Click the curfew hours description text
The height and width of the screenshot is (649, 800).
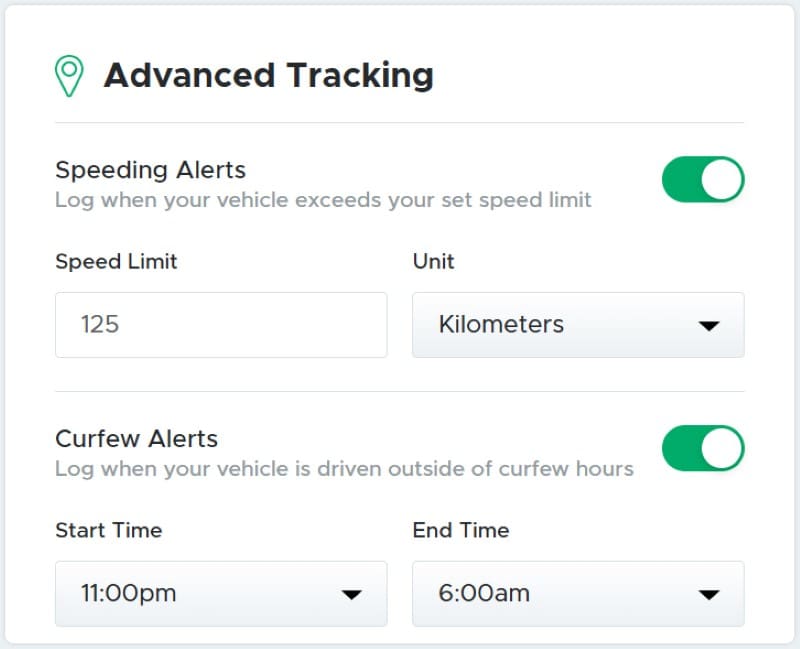[344, 469]
